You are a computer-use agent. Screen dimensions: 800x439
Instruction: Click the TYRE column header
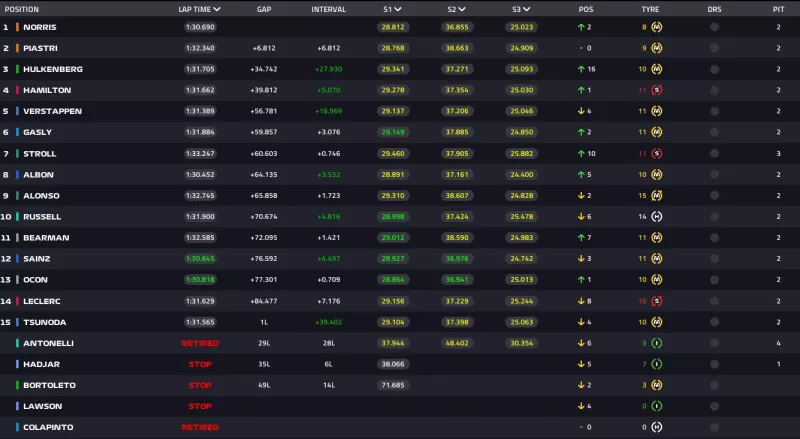650,9
